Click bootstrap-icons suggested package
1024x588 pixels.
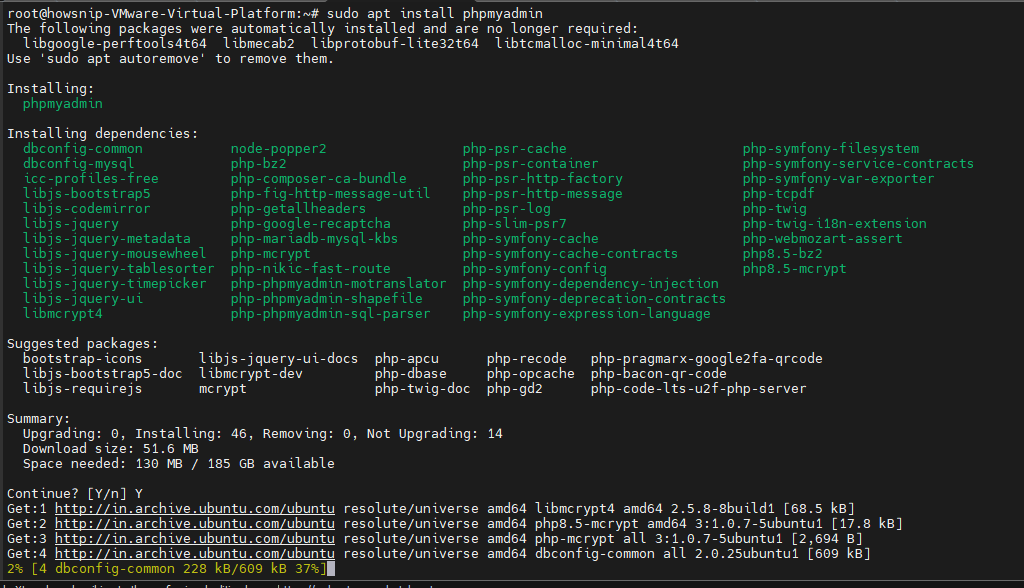(x=83, y=359)
